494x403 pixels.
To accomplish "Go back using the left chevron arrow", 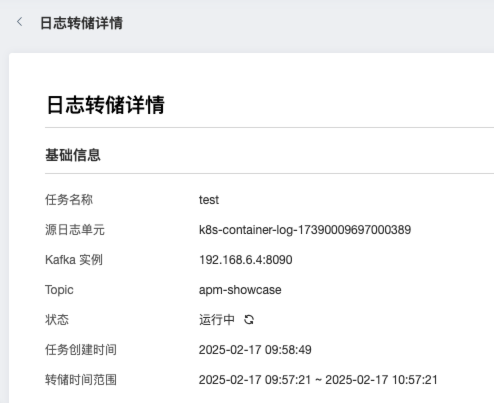I will (x=20, y=22).
